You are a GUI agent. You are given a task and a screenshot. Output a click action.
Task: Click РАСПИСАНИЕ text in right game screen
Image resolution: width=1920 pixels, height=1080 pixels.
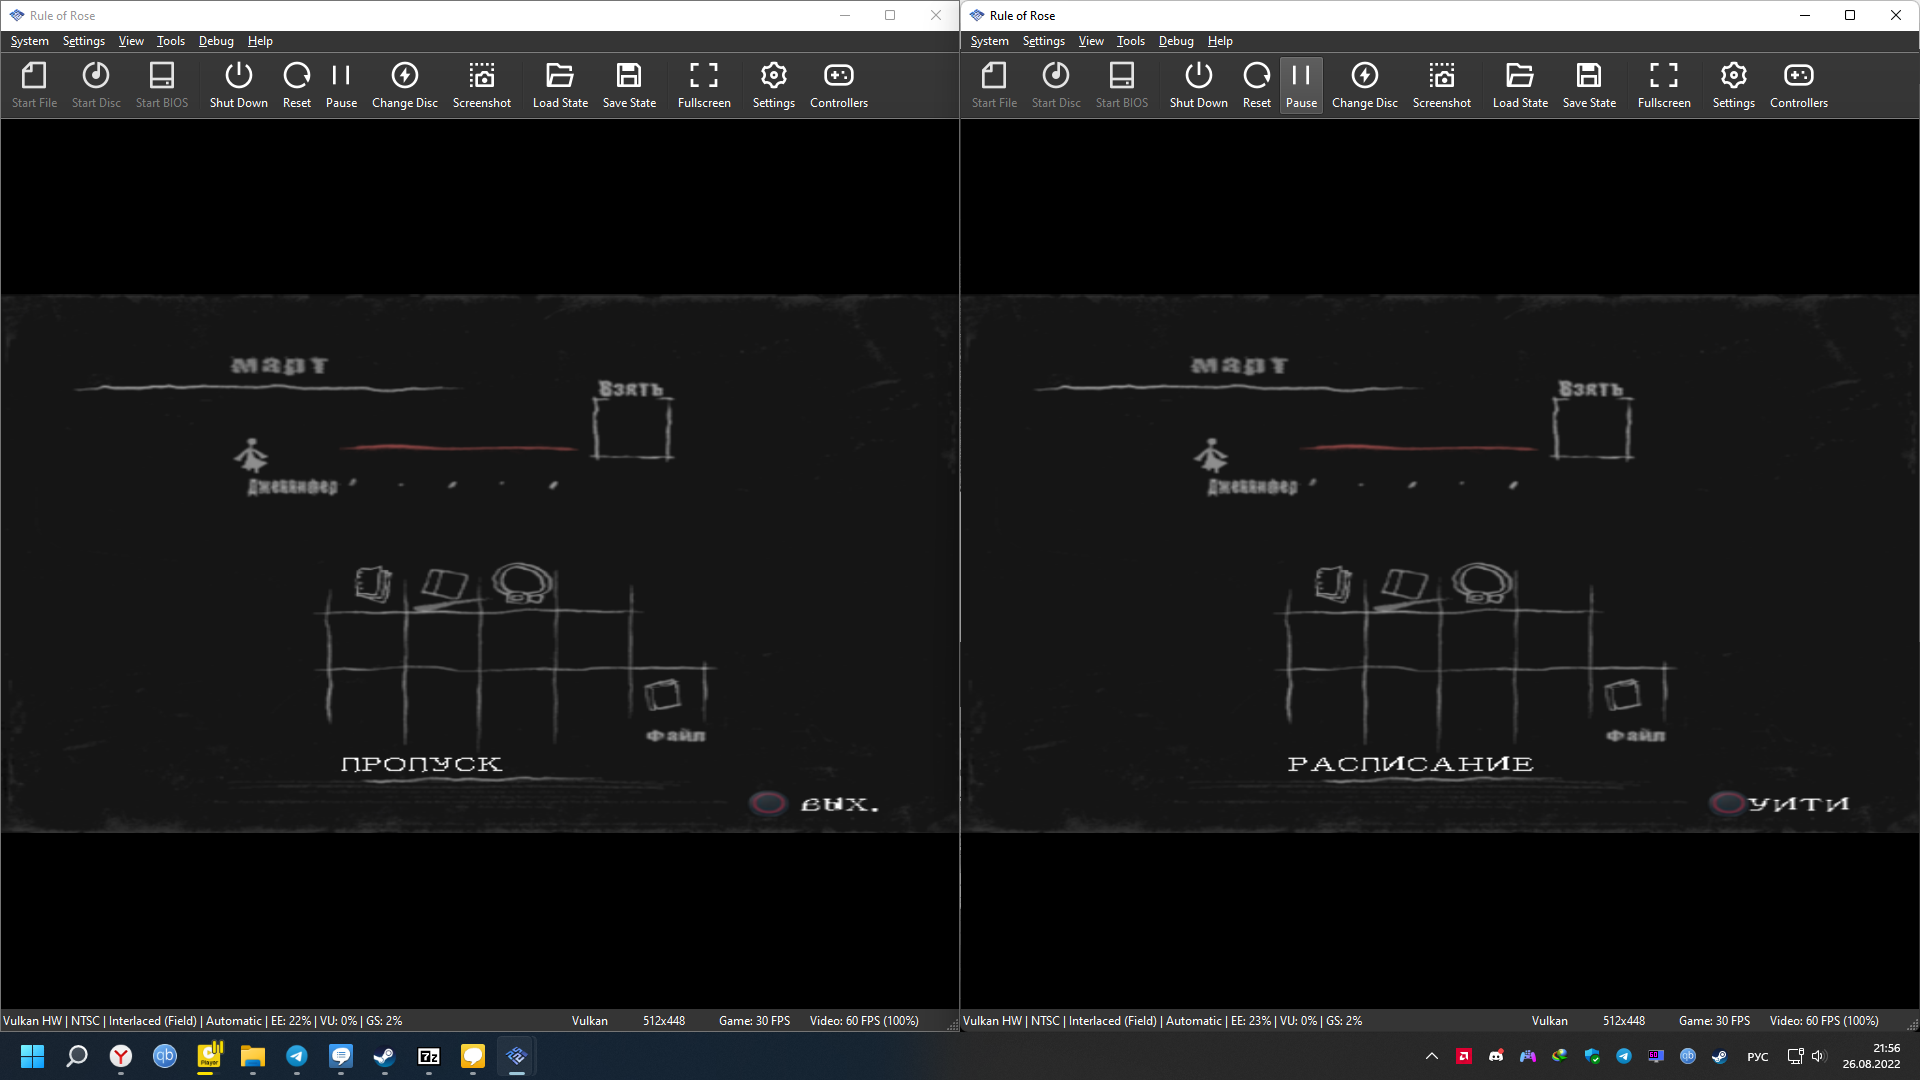1410,764
